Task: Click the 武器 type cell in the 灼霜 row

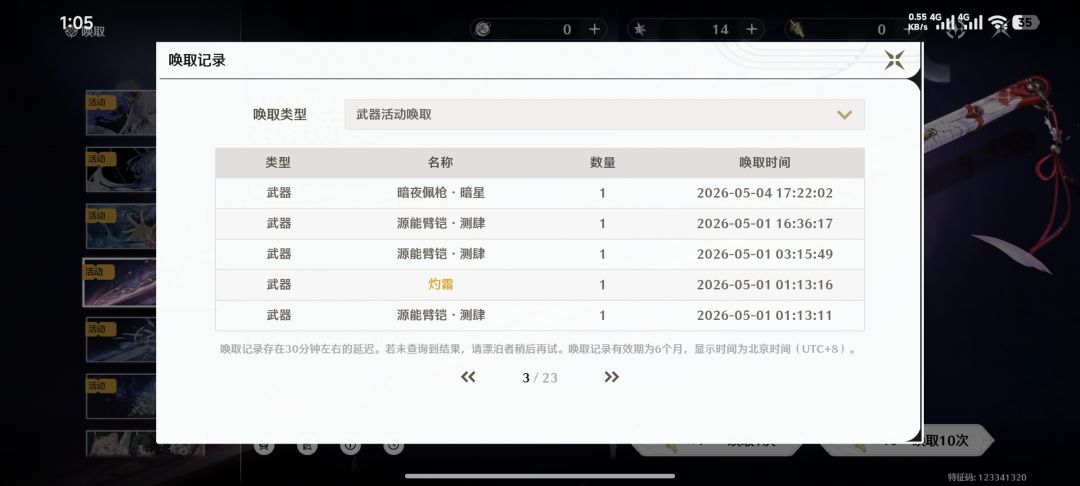Action: tap(278, 284)
